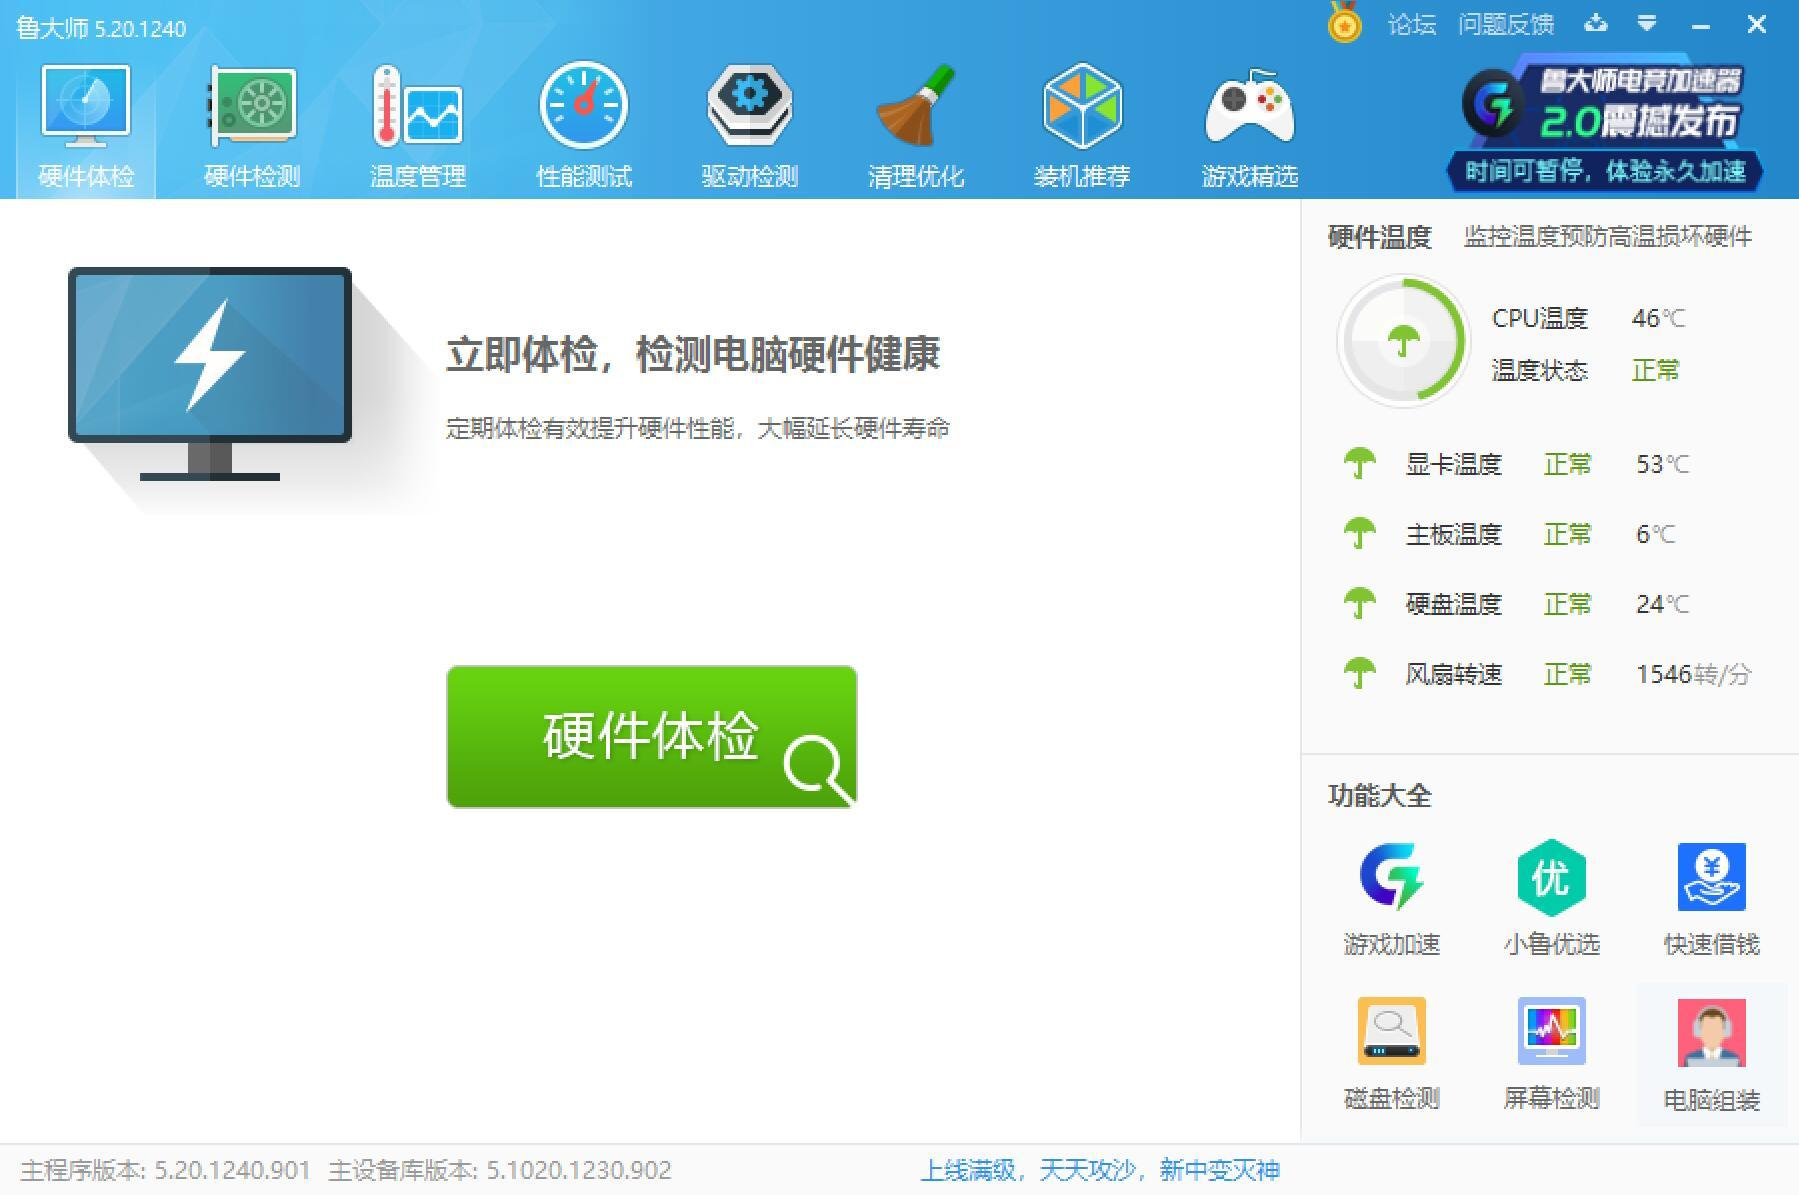This screenshot has height=1195, width=1799.
Task: Click the 显卡温度 umbrella icon
Action: [x=1359, y=464]
